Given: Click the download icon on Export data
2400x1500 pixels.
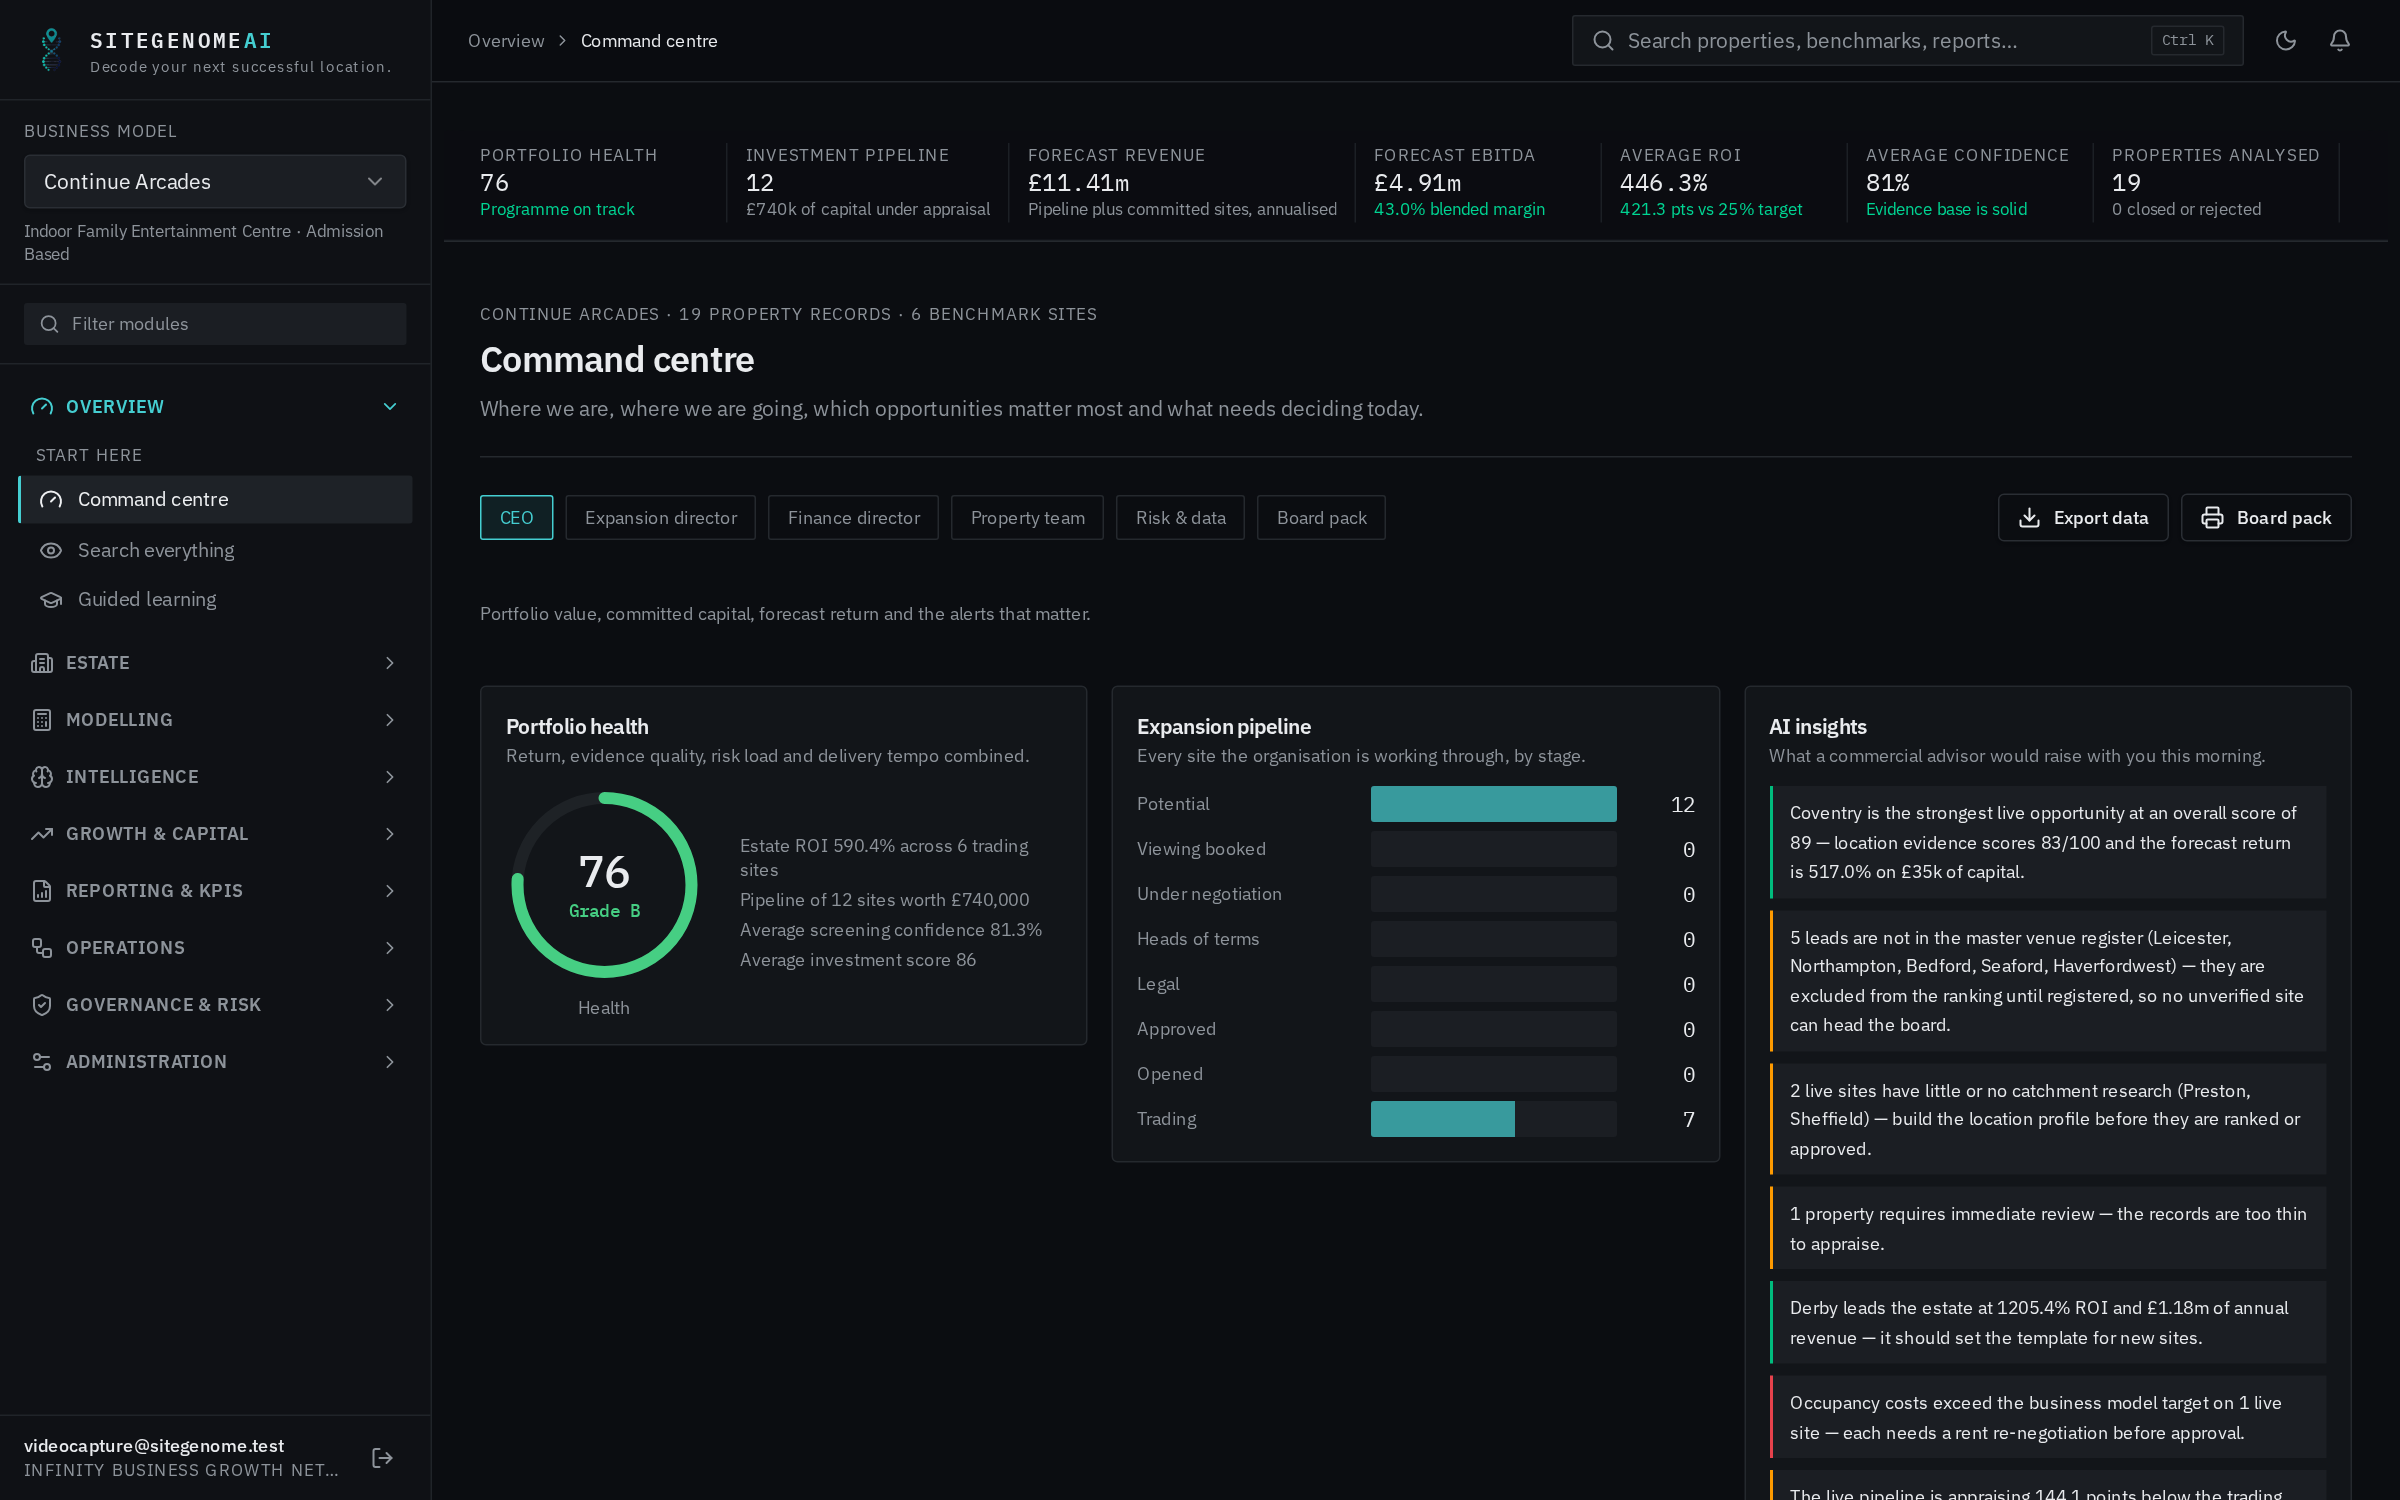Looking at the screenshot, I should 2029,518.
